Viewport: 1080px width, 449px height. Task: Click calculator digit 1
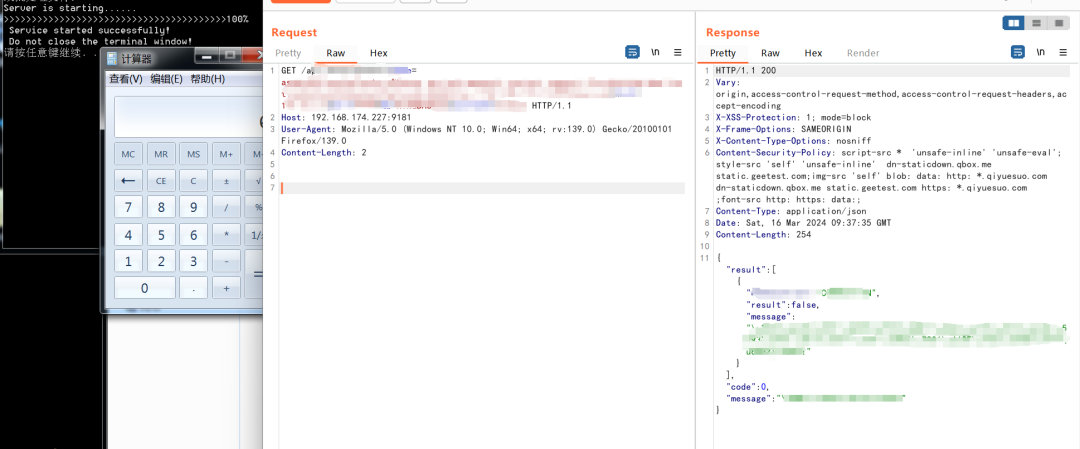[128, 262]
